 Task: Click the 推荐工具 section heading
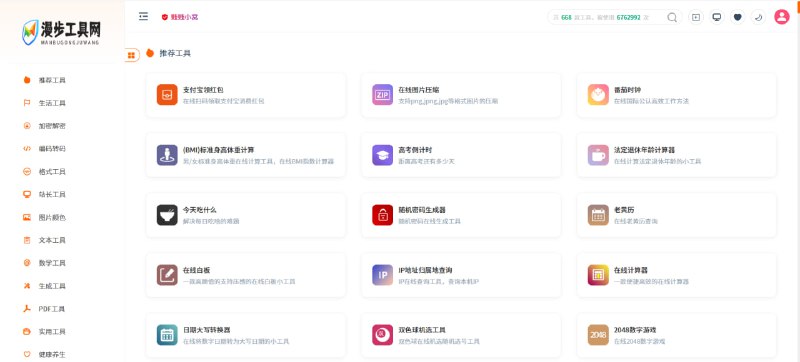coord(175,53)
